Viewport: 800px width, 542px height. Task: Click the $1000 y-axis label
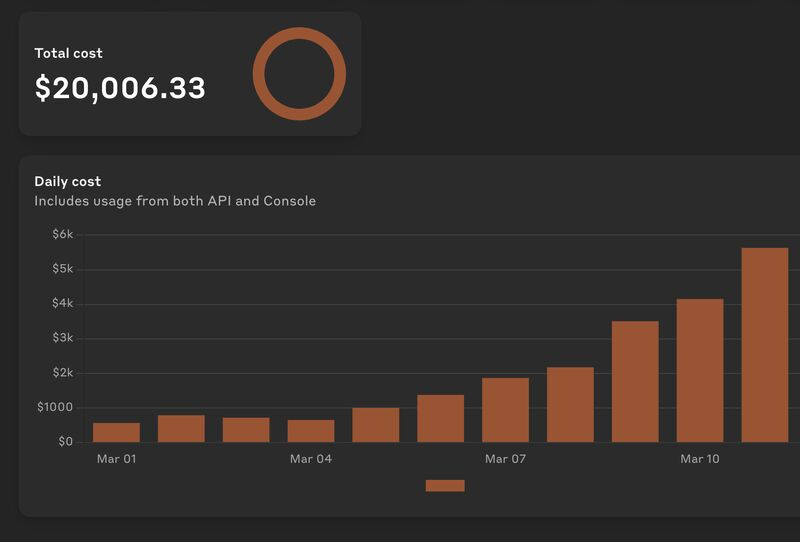coord(55,407)
